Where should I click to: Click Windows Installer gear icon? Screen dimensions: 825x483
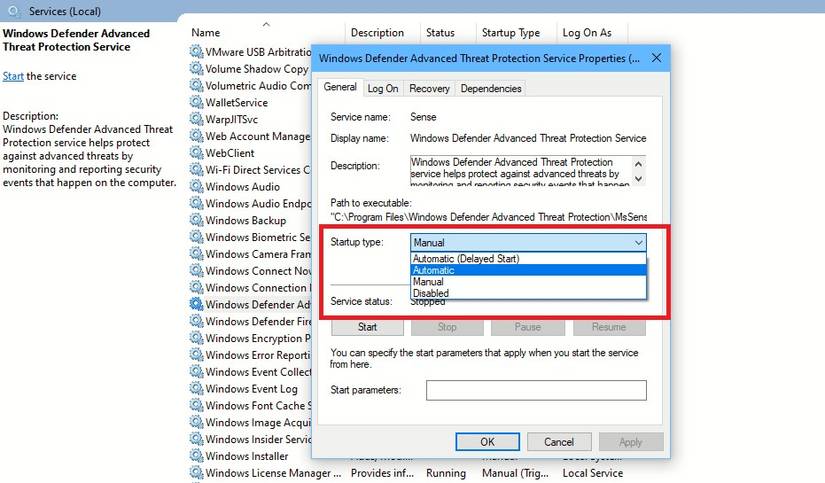196,456
